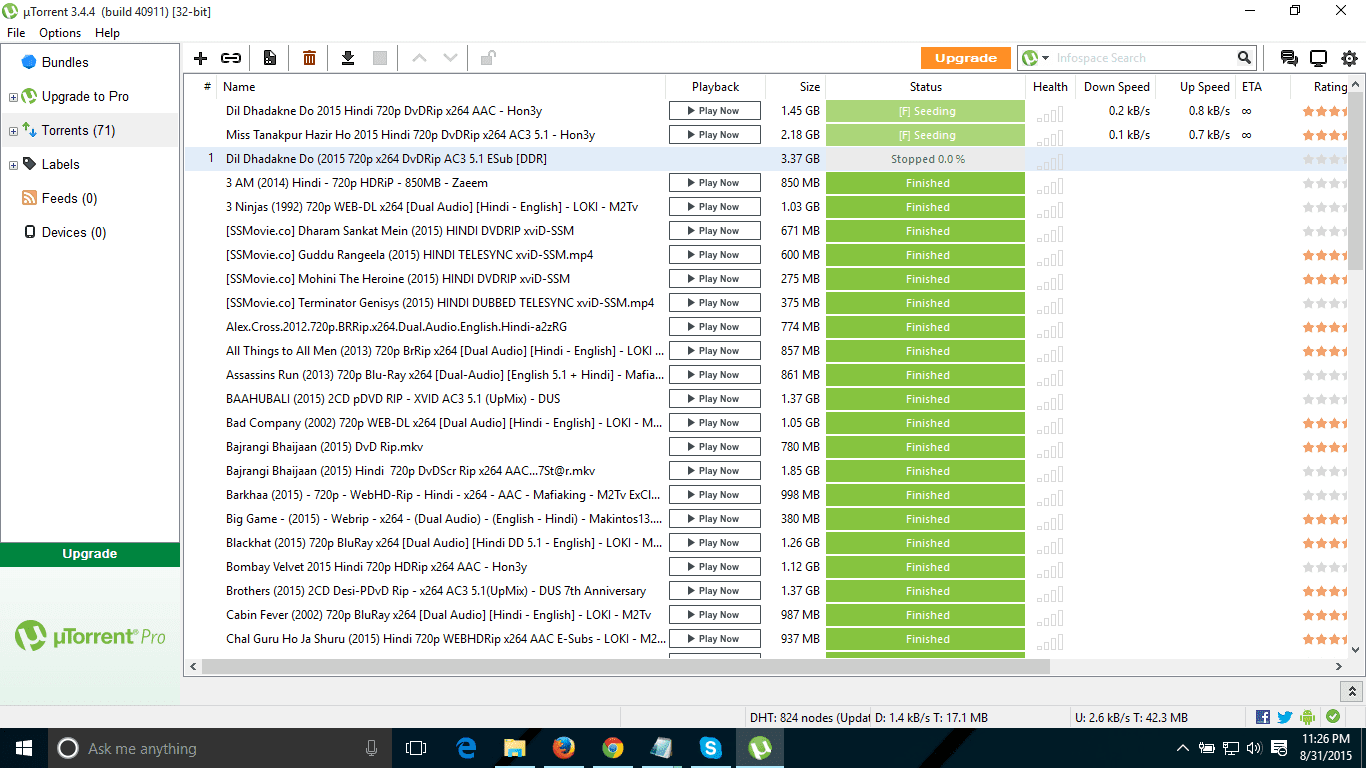
Task: Click the magnifier search icon
Action: 1244,58
